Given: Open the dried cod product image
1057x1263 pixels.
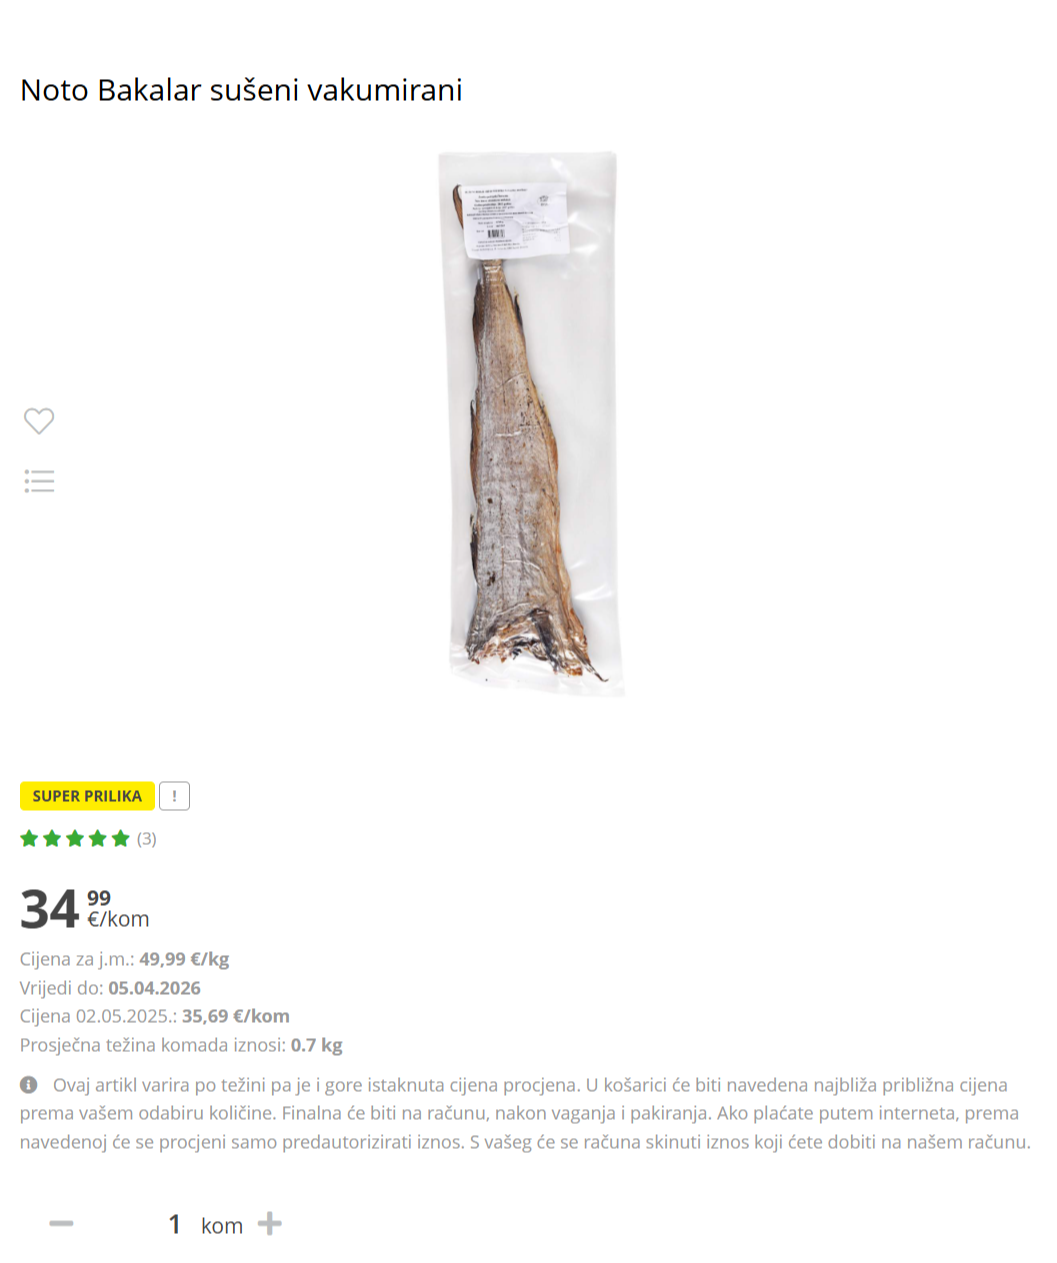Looking at the screenshot, I should tap(529, 424).
